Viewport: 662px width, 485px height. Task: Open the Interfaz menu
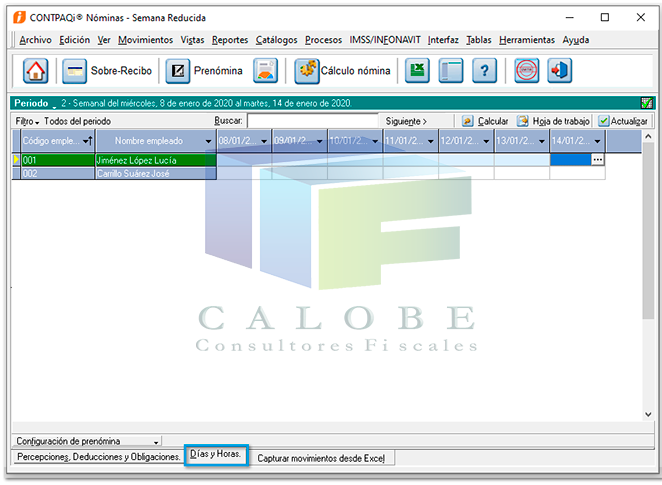tap(443, 40)
